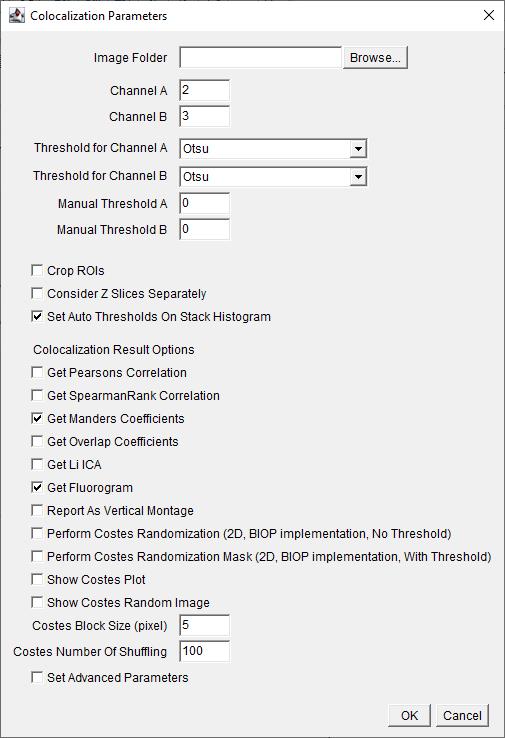
Task: Click the Browse button for Image Folder
Action: (375, 57)
